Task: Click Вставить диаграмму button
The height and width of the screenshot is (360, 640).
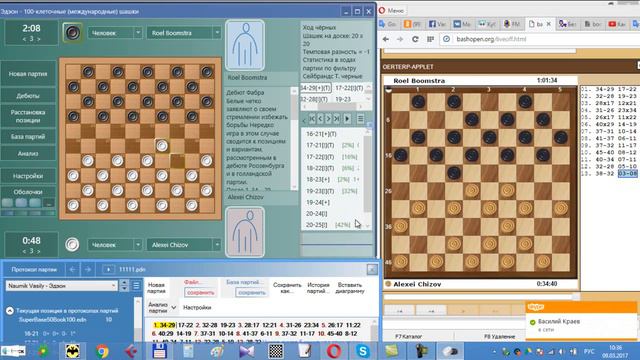Action: (x=350, y=288)
